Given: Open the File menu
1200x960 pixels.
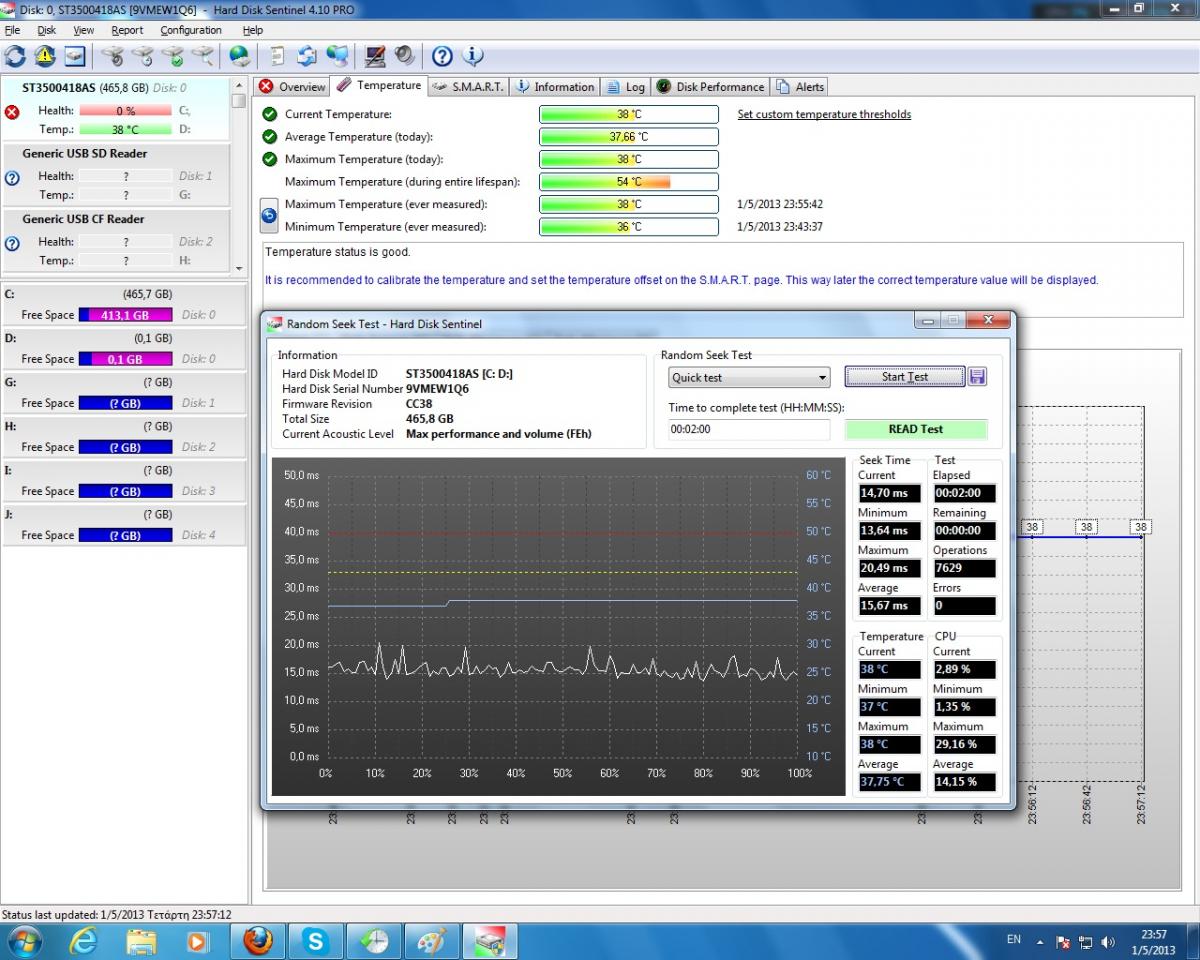Looking at the screenshot, I should coord(12,30).
